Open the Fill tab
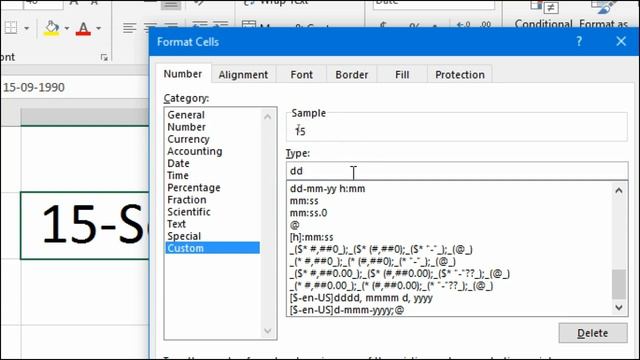The height and width of the screenshot is (360, 640). [x=402, y=75]
